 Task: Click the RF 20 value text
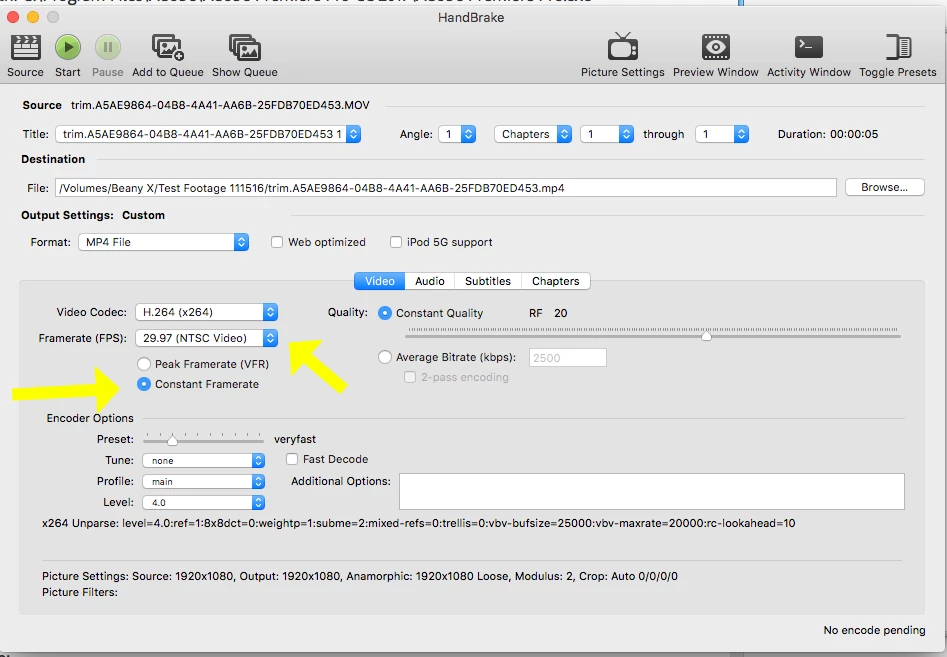click(x=548, y=313)
